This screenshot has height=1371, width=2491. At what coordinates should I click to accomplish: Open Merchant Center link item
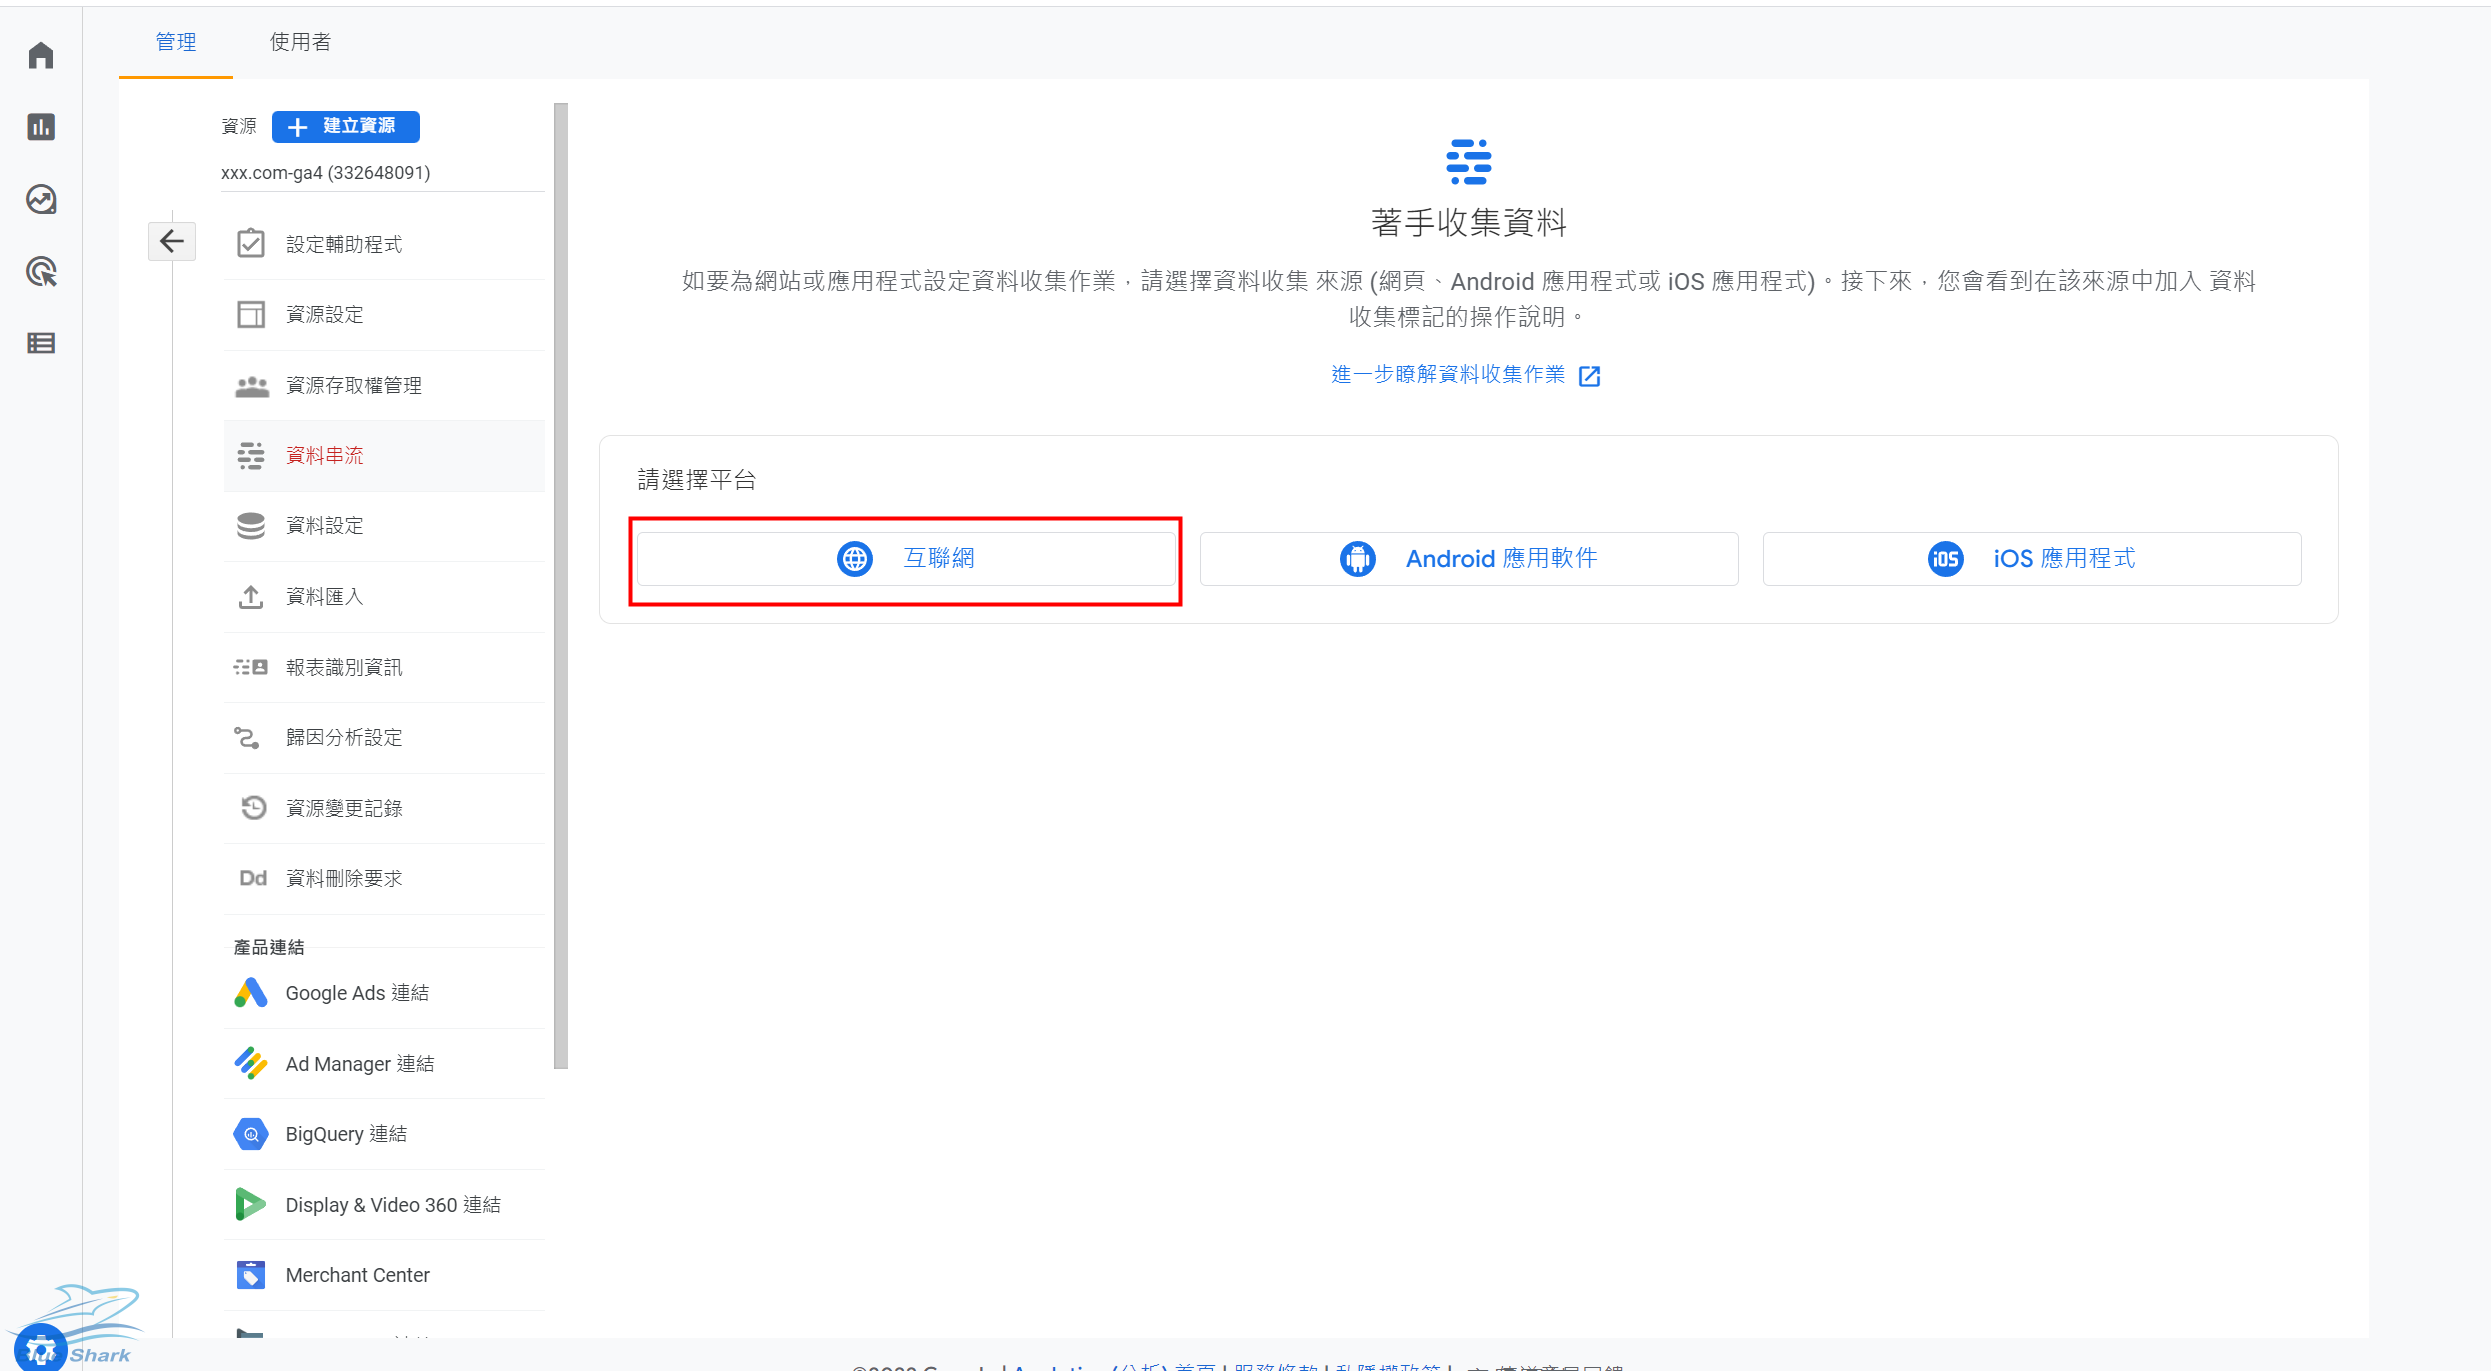[384, 1275]
